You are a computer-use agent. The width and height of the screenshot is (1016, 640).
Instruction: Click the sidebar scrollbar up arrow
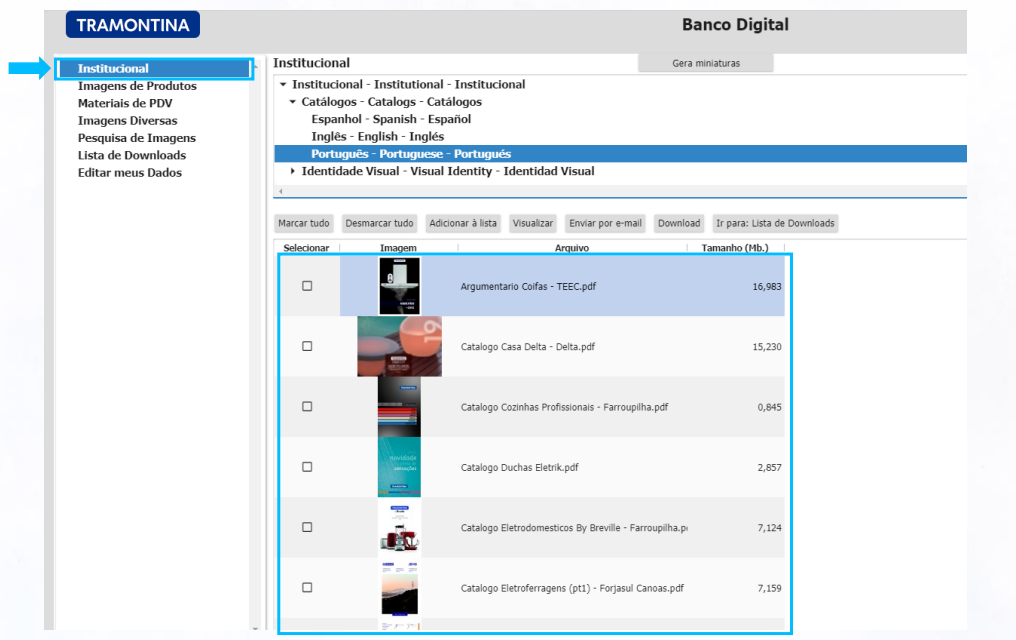click(255, 65)
